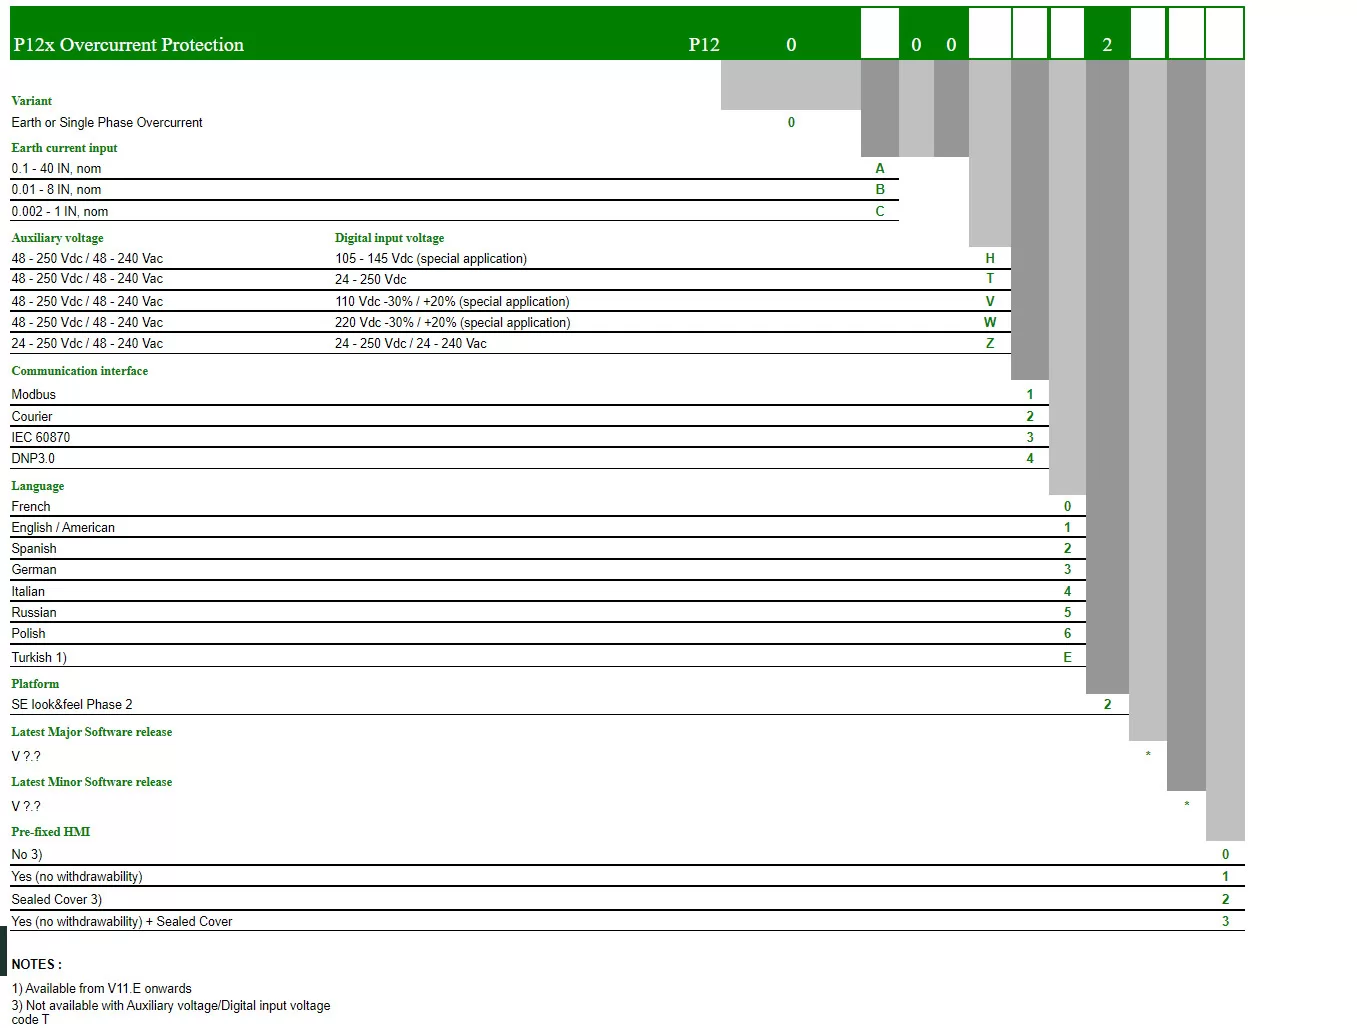Click voltage code letter W

(x=990, y=322)
